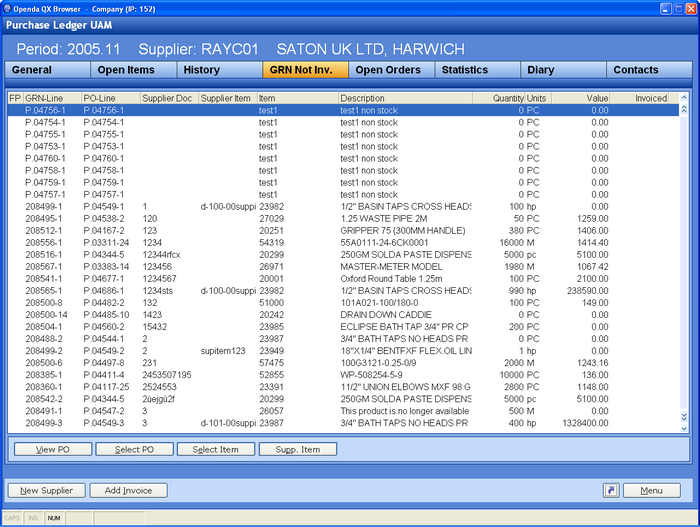Click value 1328400.00
This screenshot has width=700, height=527.
tap(585, 423)
